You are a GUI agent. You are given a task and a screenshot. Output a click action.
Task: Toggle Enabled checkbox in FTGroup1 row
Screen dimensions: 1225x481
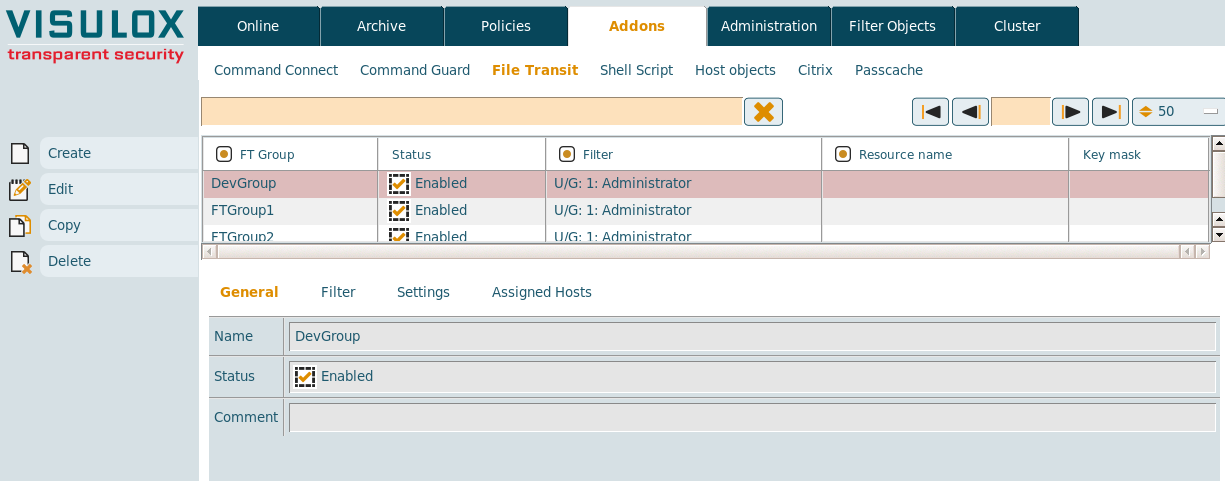[x=399, y=211]
